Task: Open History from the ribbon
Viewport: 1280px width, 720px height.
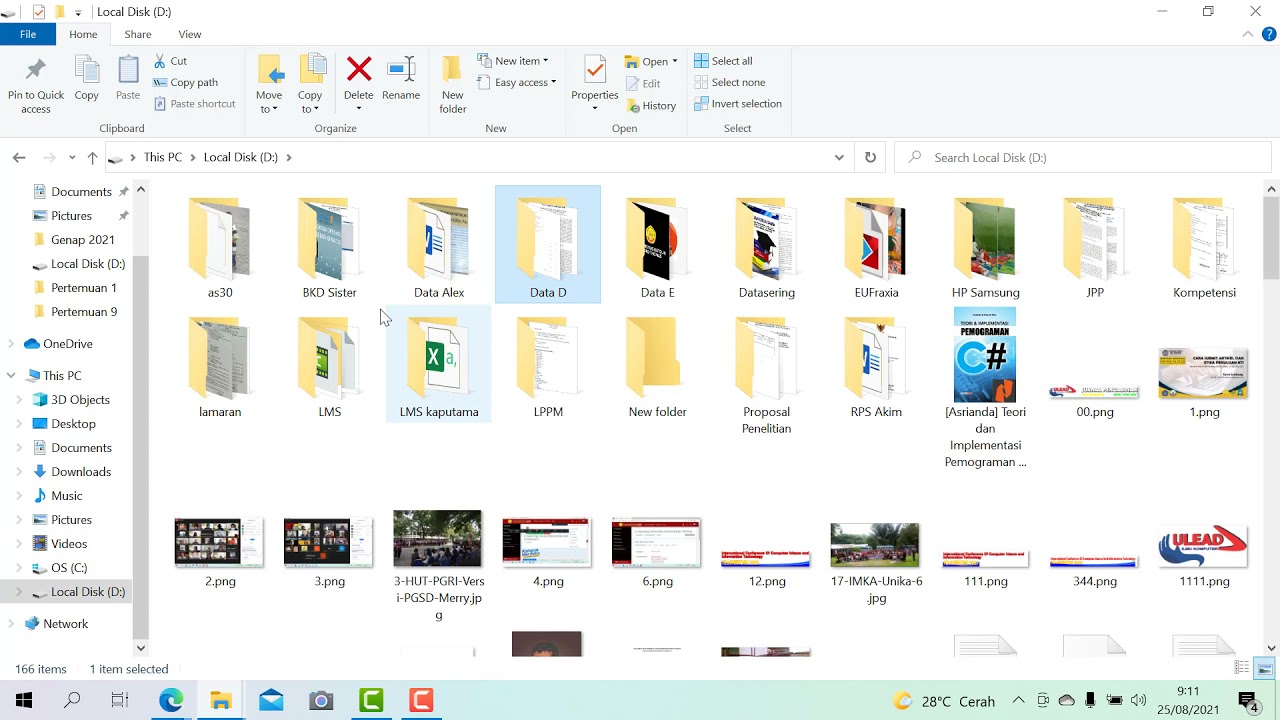Action: coord(651,106)
